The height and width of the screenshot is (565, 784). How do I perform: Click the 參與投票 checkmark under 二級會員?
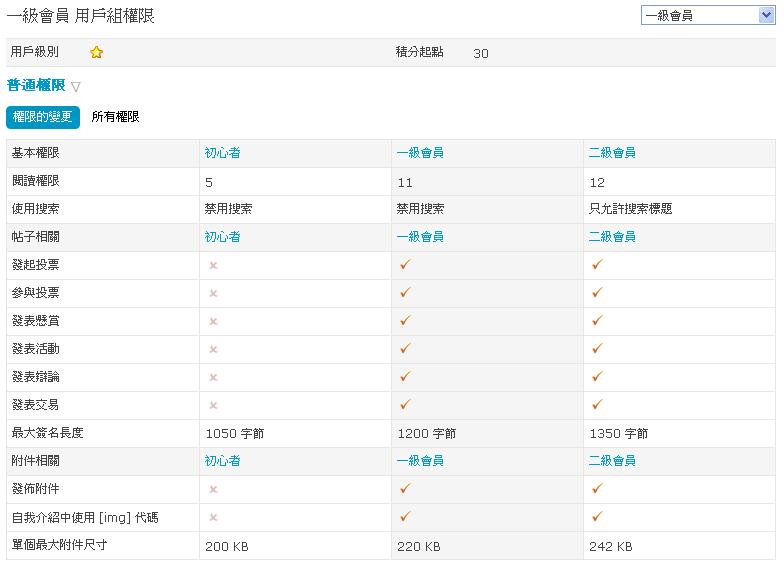point(597,293)
